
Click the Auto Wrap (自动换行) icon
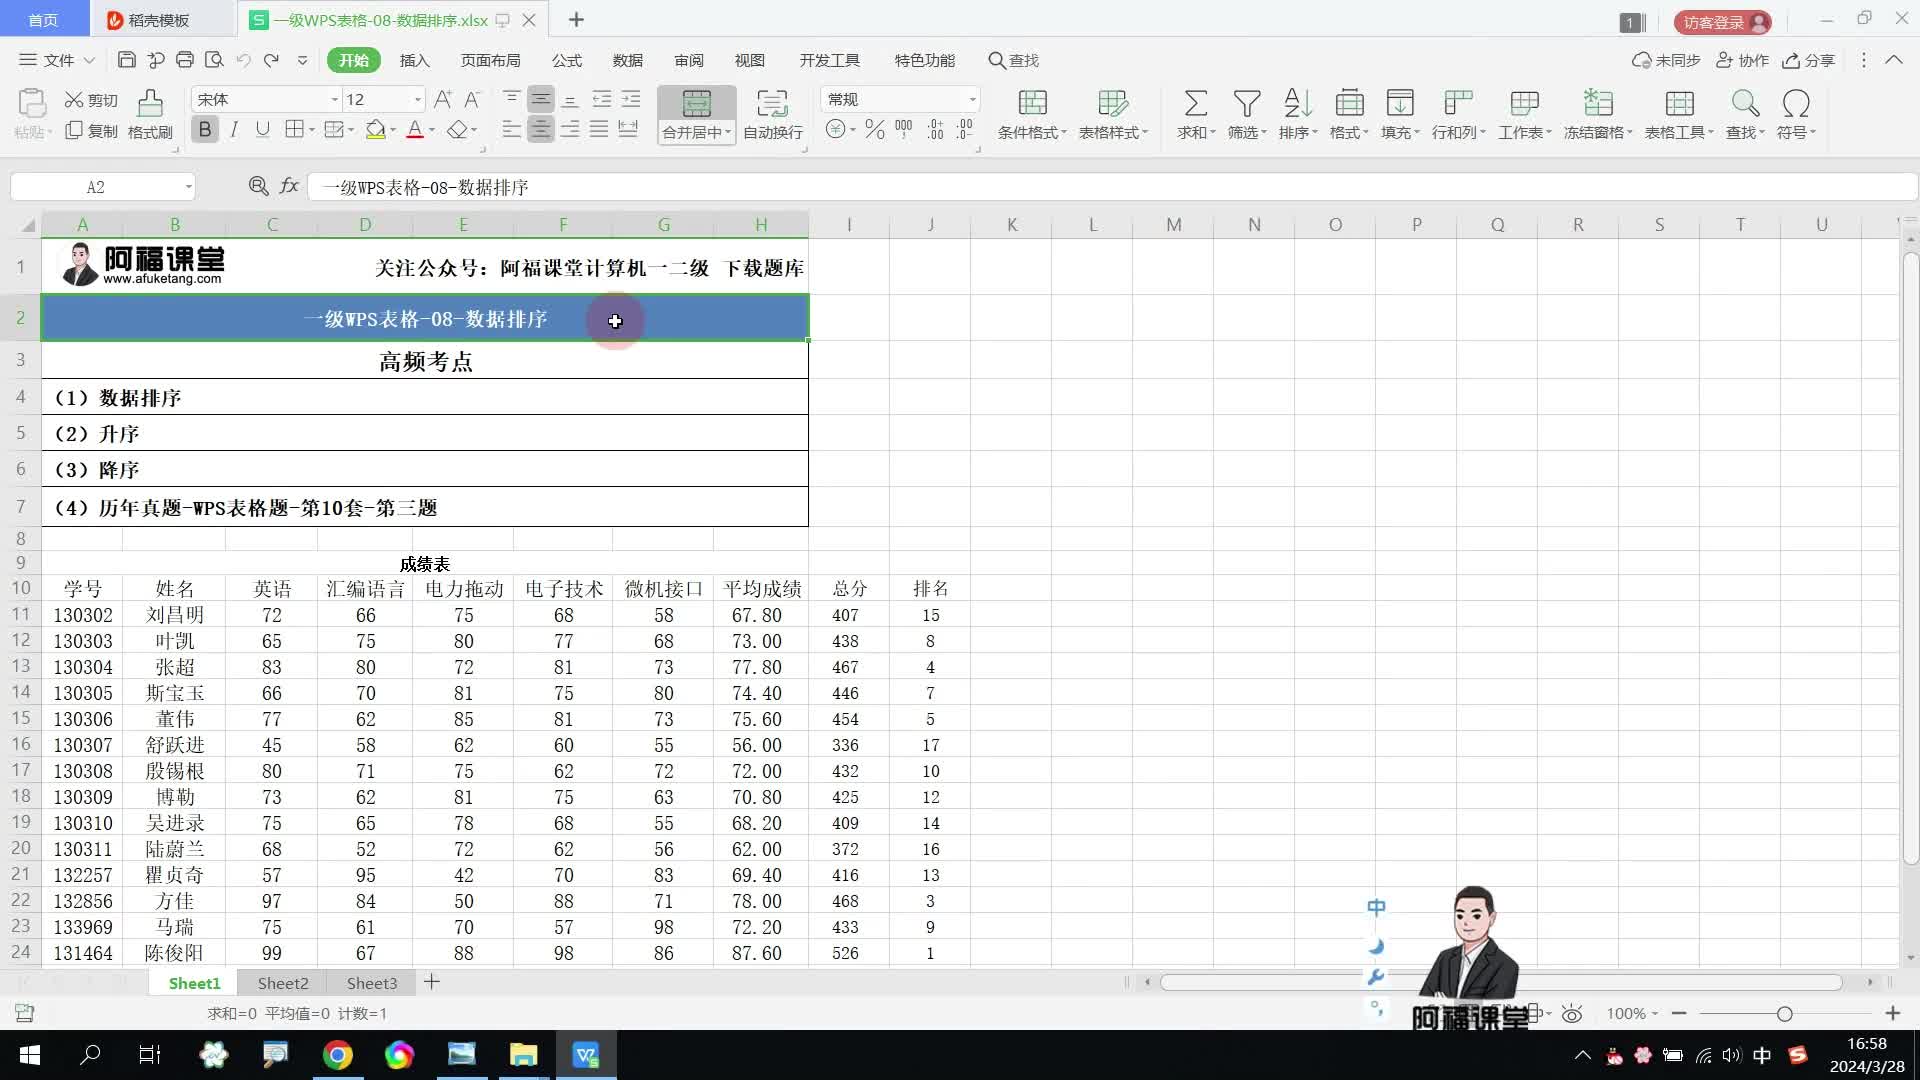[772, 104]
